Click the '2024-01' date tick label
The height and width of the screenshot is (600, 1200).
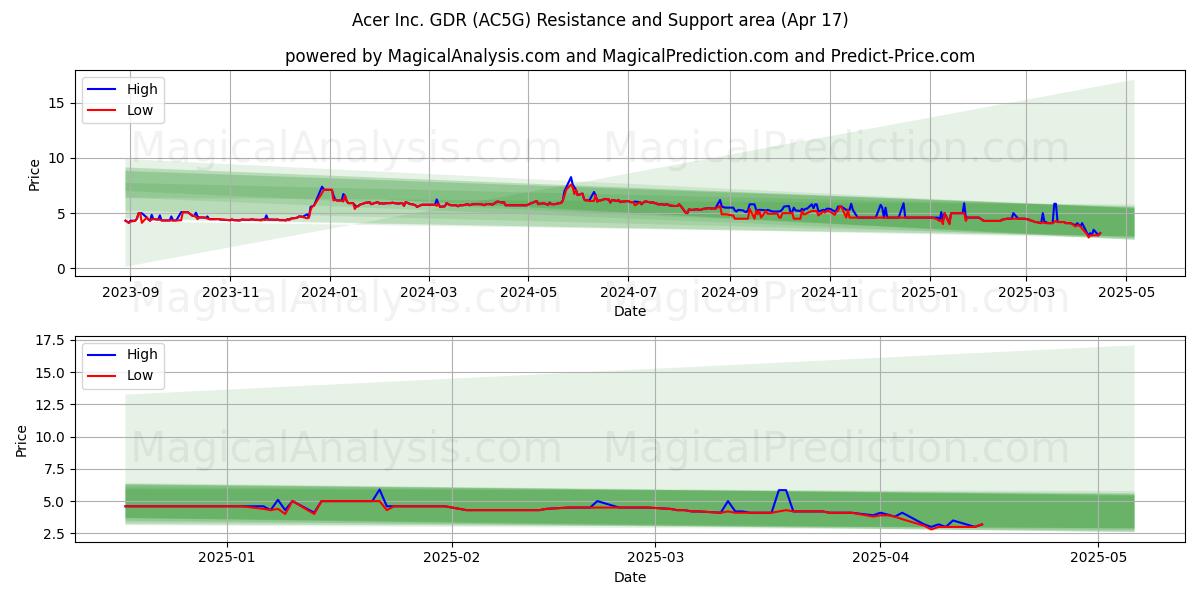click(330, 291)
